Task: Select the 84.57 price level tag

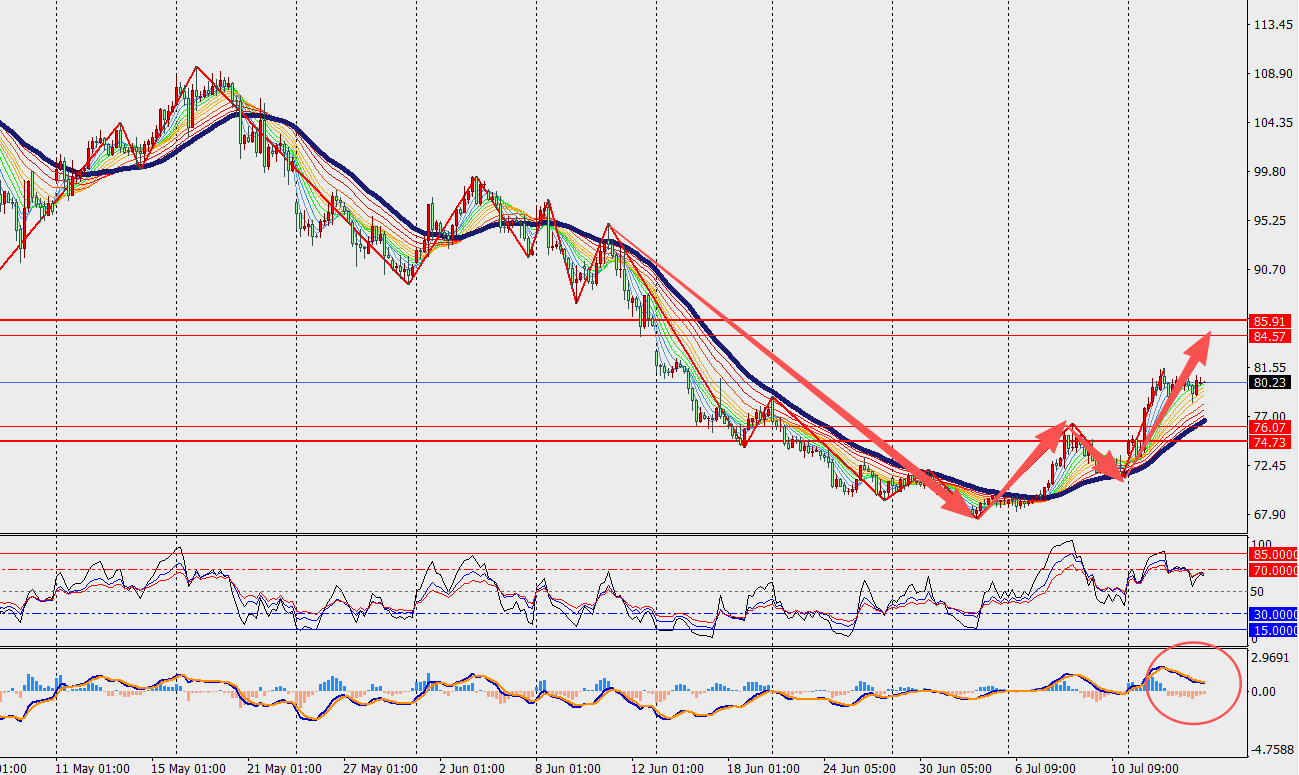Action: point(1269,336)
